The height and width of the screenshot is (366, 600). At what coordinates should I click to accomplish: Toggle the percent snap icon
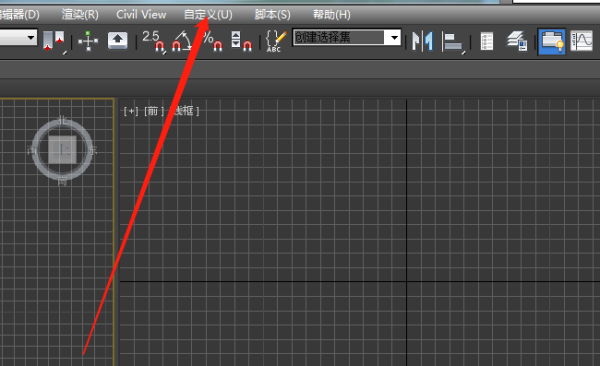pyautogui.click(x=213, y=41)
